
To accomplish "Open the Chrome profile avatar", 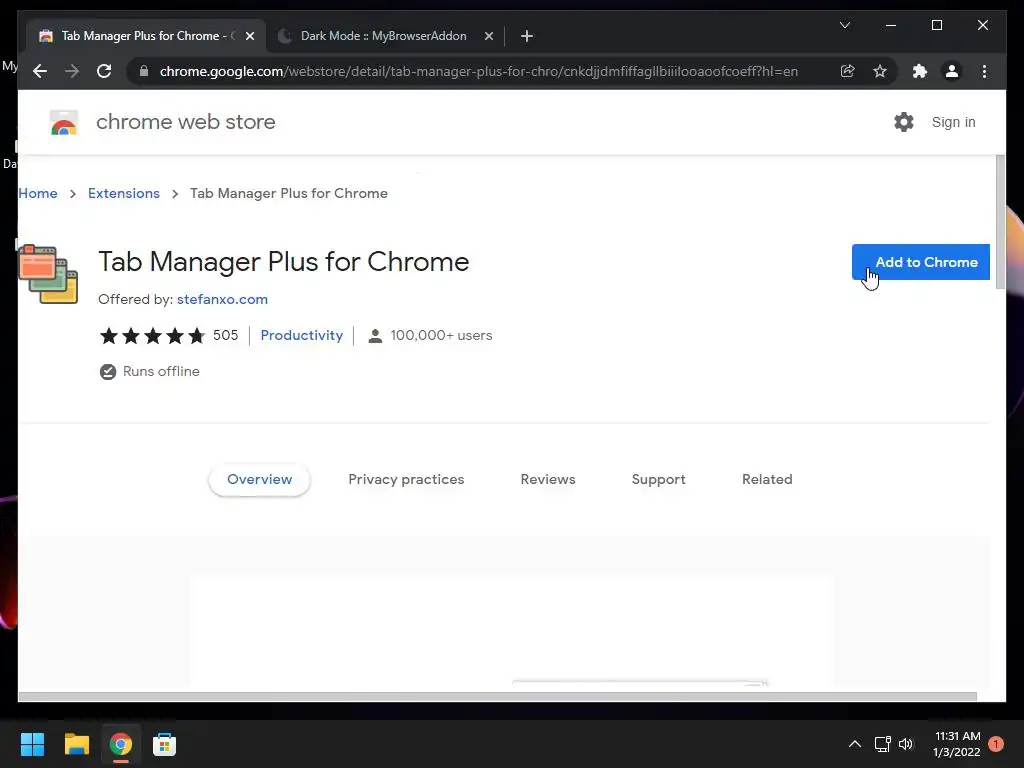I will (952, 71).
